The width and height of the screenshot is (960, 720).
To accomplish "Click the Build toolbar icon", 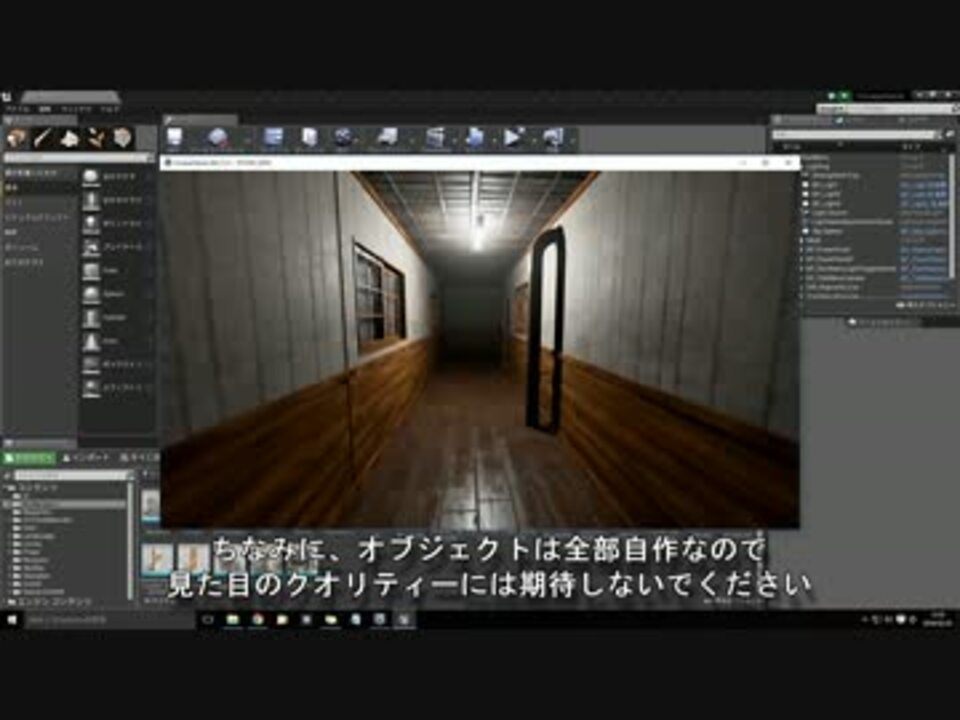I will tap(475, 138).
